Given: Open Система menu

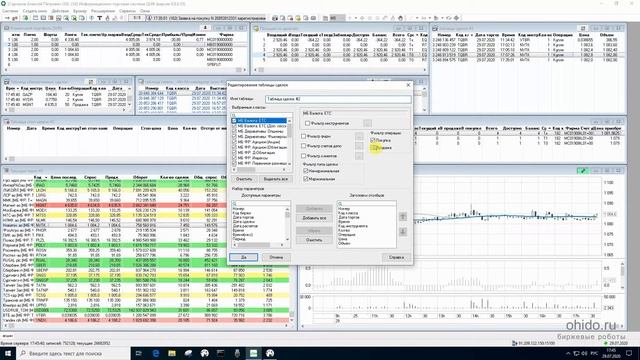Looking at the screenshot, I should click(x=10, y=11).
